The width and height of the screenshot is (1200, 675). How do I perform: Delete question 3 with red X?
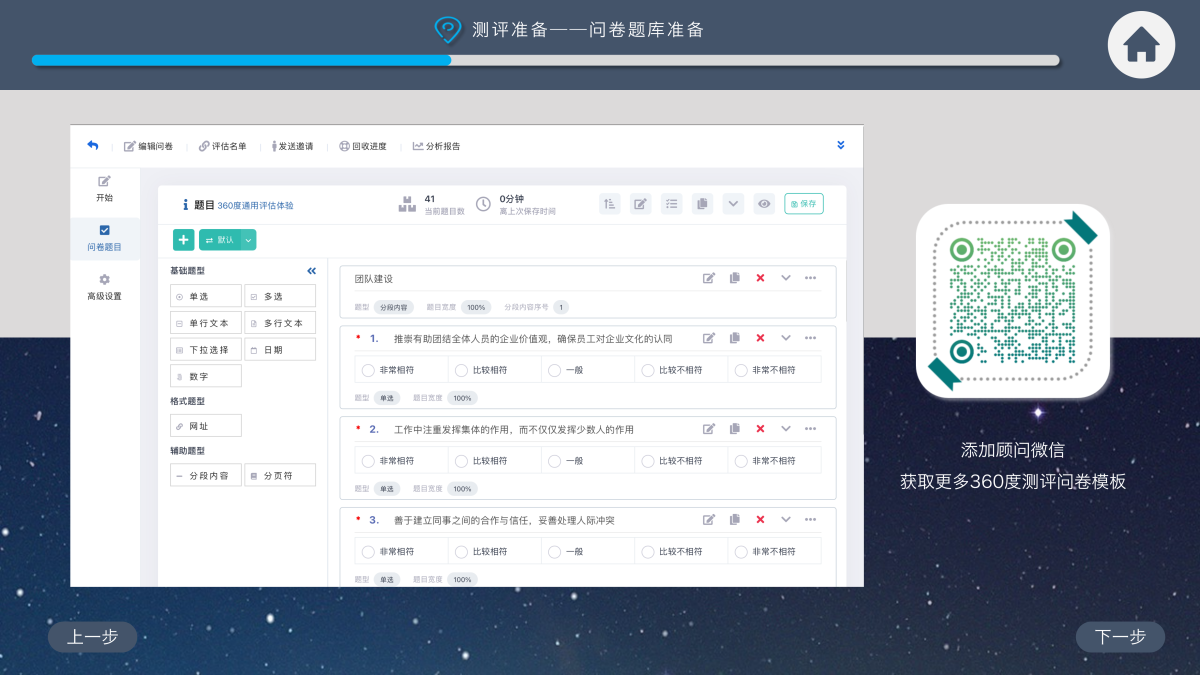coord(760,520)
